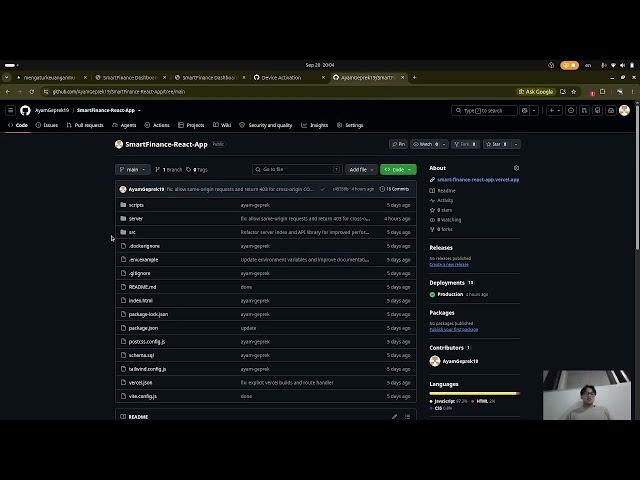The image size is (640, 480).
Task: Open the create new plus menu
Action: 554,110
